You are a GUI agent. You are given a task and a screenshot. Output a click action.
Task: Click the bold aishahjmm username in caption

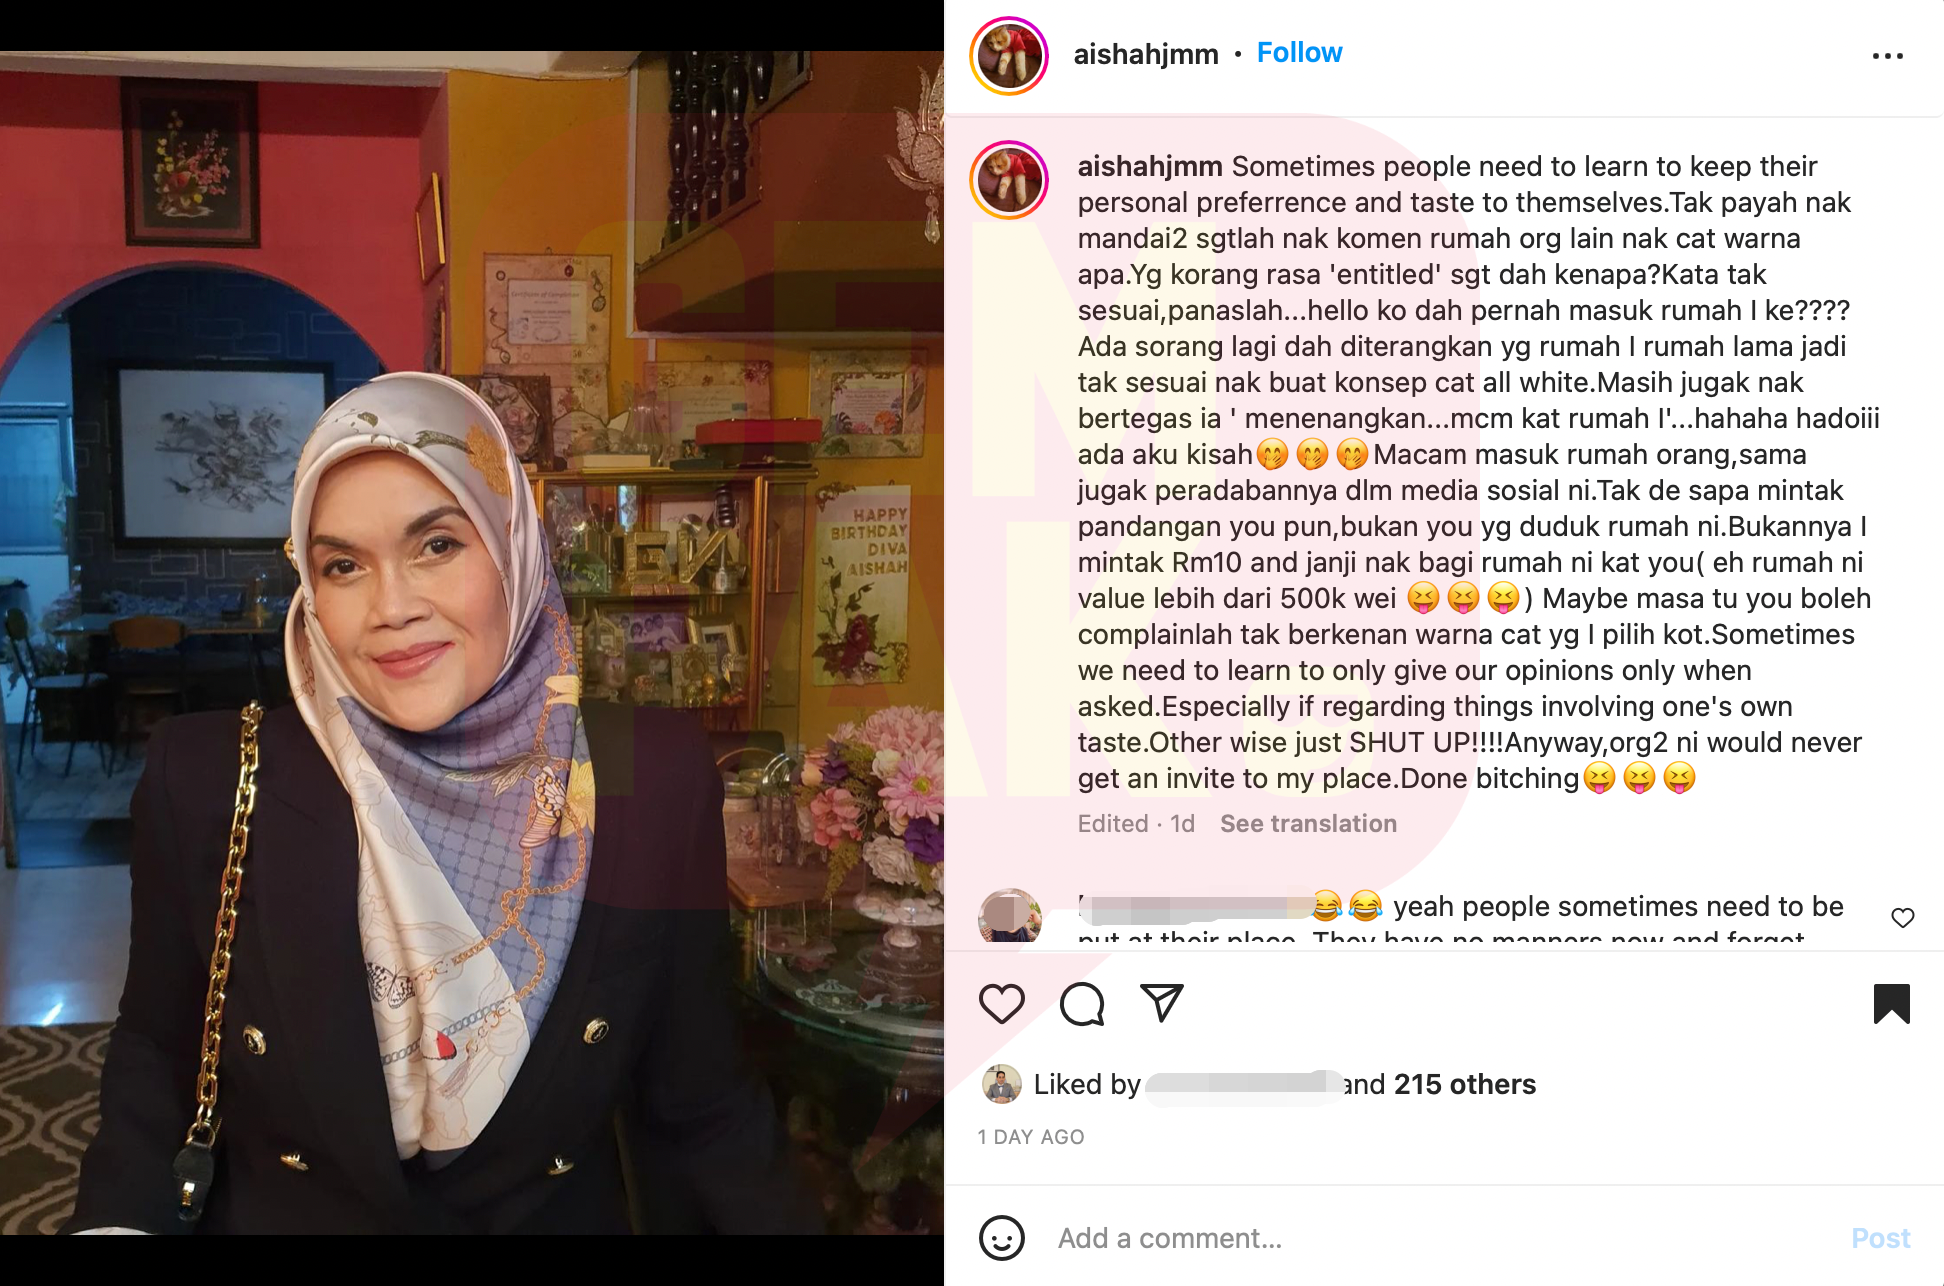pyautogui.click(x=1149, y=166)
